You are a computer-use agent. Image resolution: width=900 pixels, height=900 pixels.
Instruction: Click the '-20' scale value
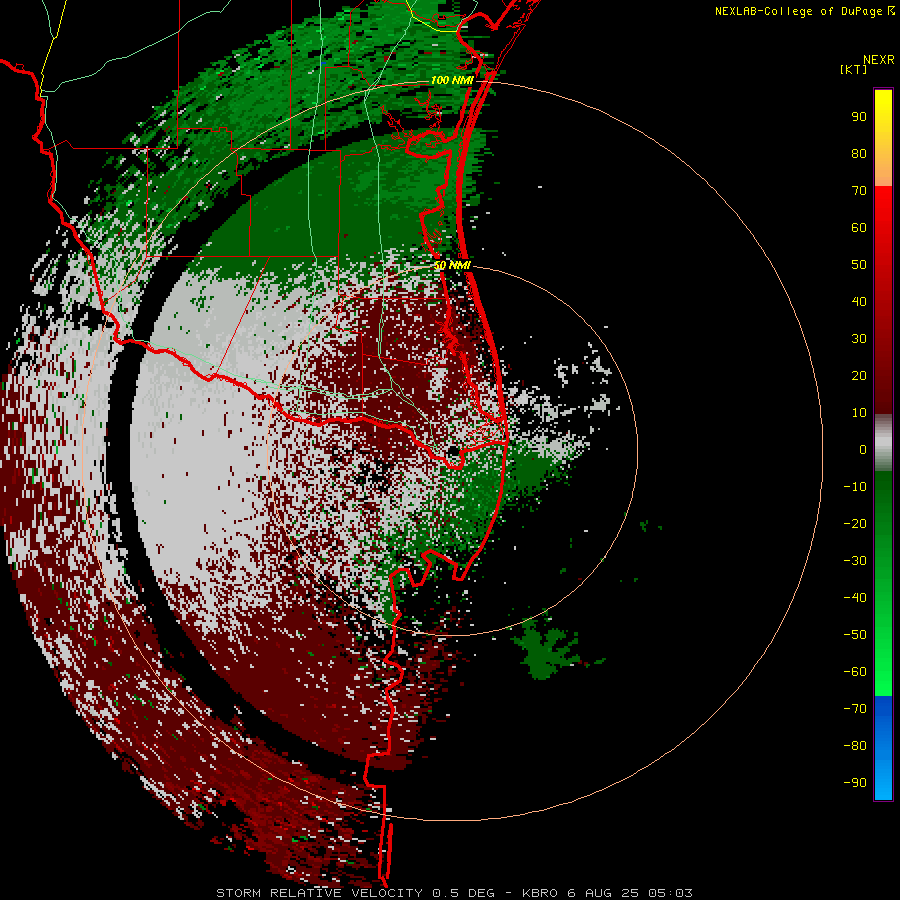[x=855, y=523]
